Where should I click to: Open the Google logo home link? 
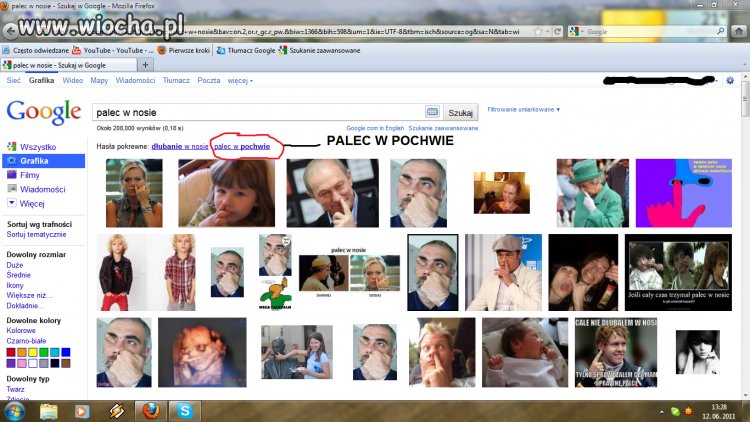(x=44, y=112)
